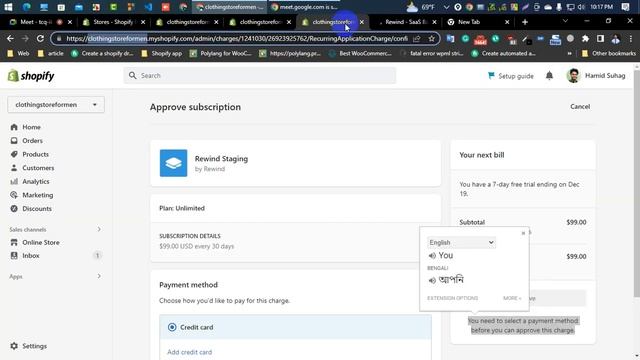Share this page from address bar
Image resolution: width=640 pixels, height=360 pixels.
[417, 39]
